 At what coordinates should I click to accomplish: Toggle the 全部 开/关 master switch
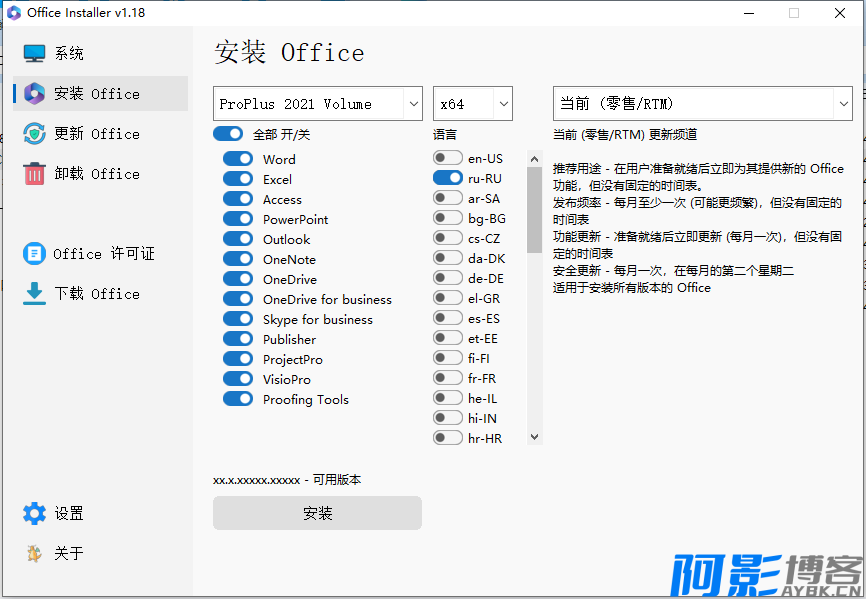(228, 134)
